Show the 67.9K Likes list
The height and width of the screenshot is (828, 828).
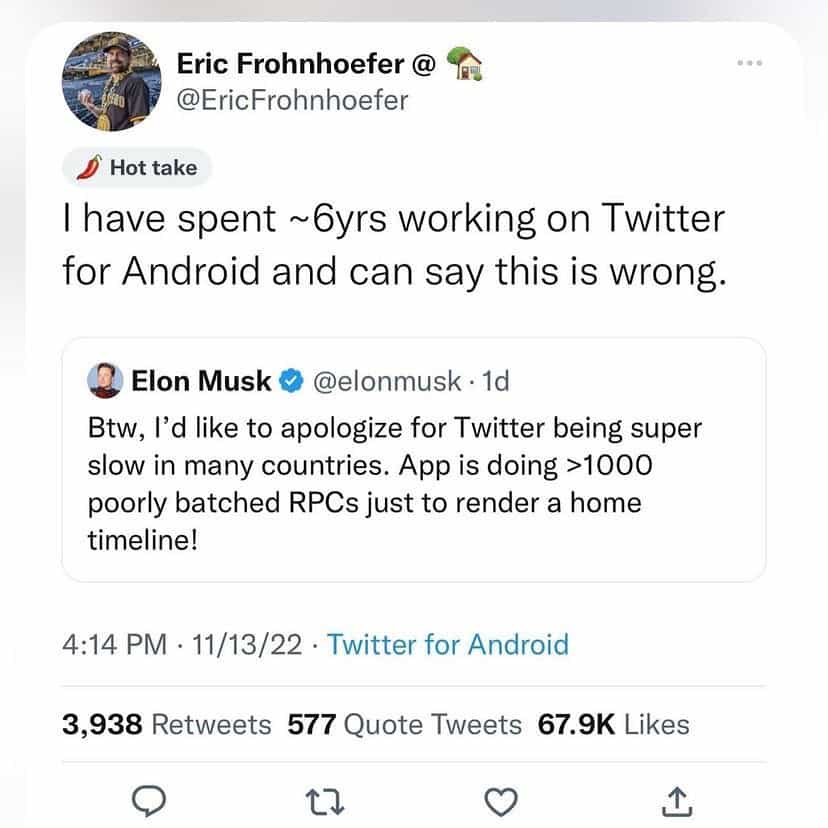(x=614, y=723)
